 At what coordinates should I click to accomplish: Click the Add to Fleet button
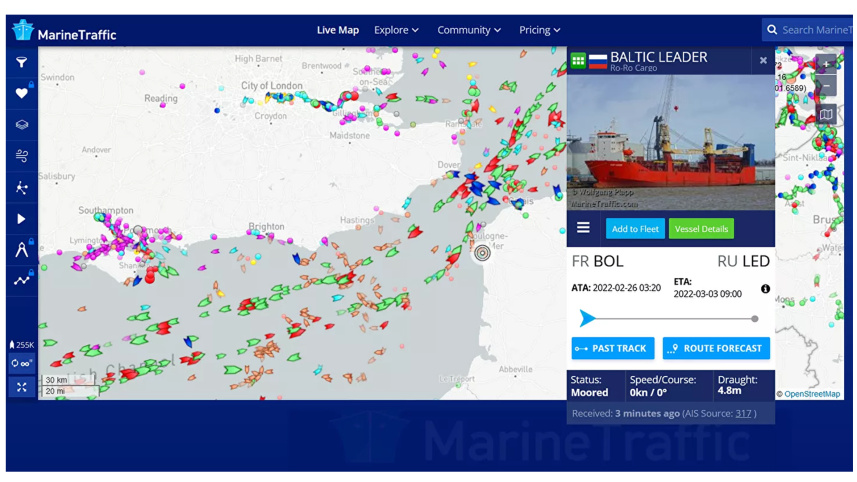(635, 229)
